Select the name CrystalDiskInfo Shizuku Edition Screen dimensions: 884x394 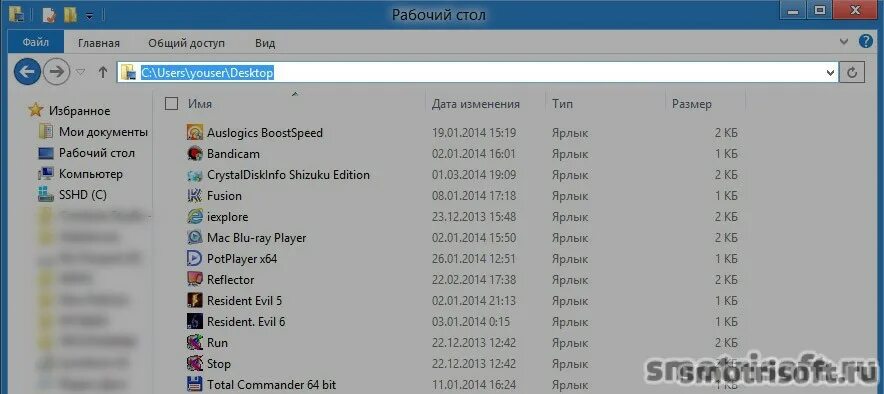288,175
